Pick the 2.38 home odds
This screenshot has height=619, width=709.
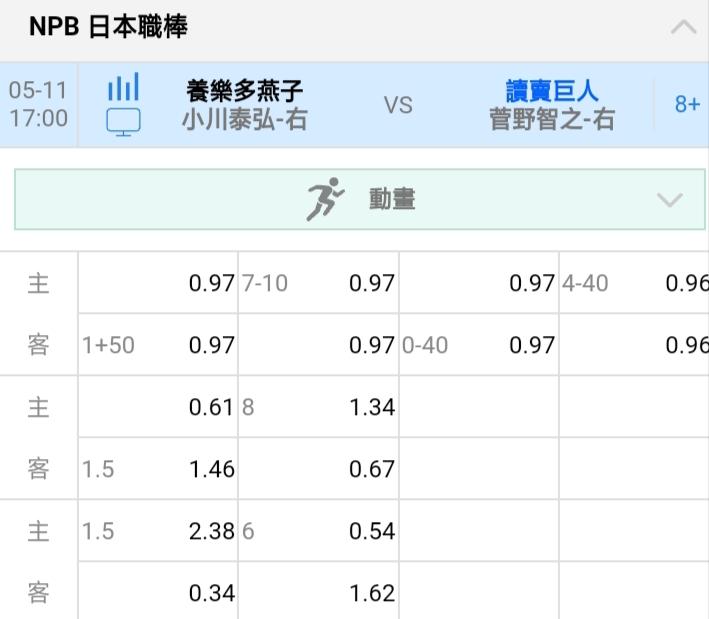211,531
